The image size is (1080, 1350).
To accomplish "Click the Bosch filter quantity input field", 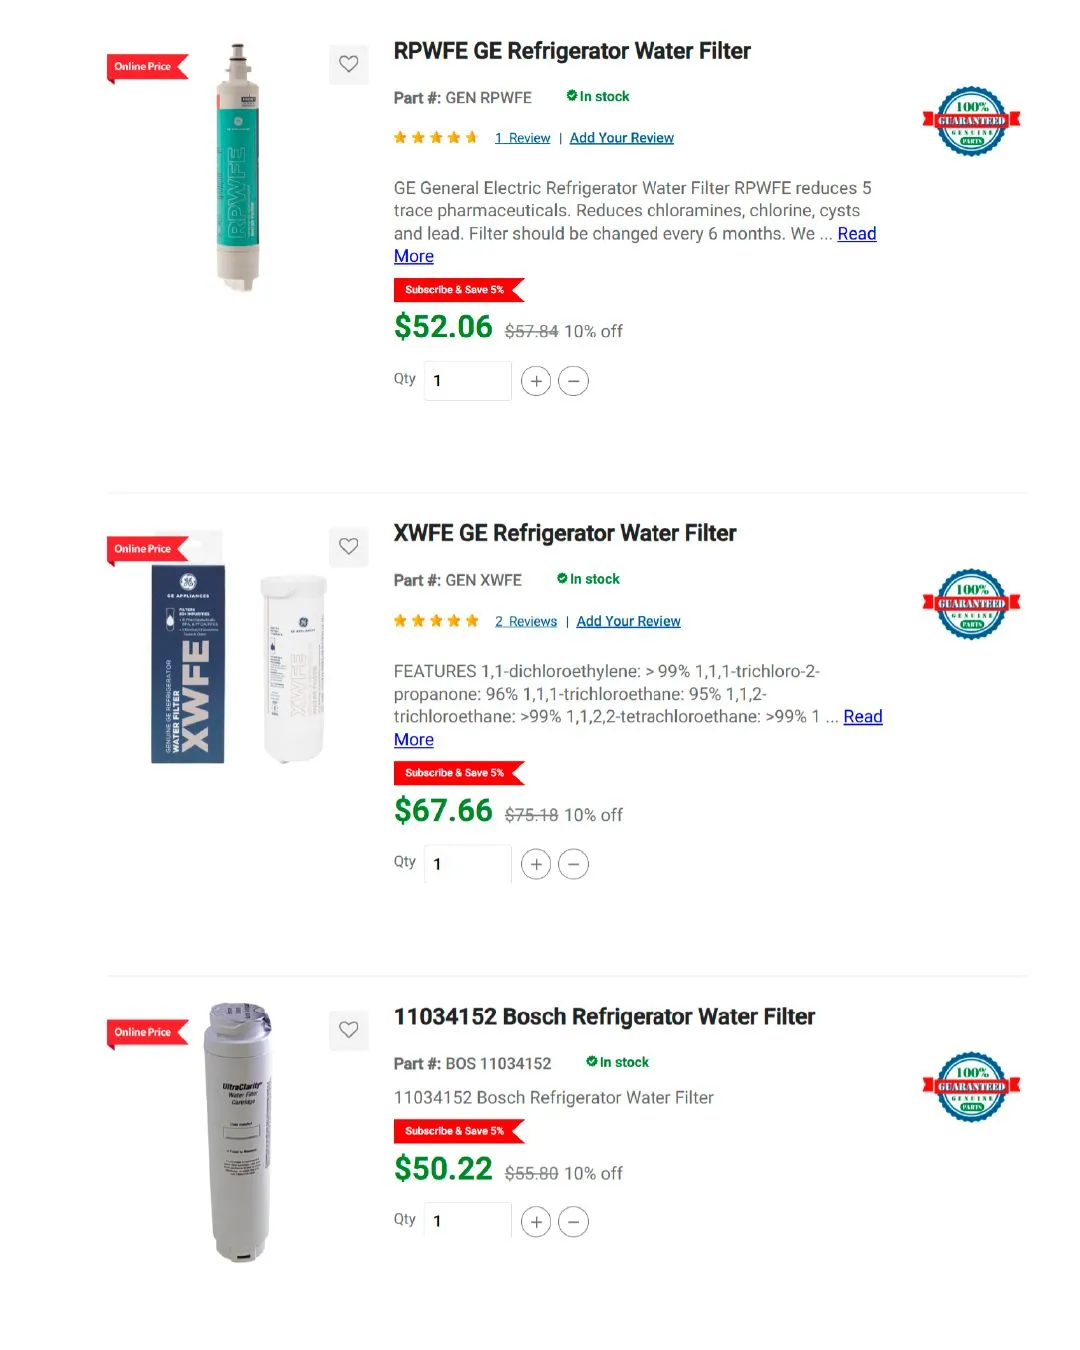I will pyautogui.click(x=467, y=1221).
